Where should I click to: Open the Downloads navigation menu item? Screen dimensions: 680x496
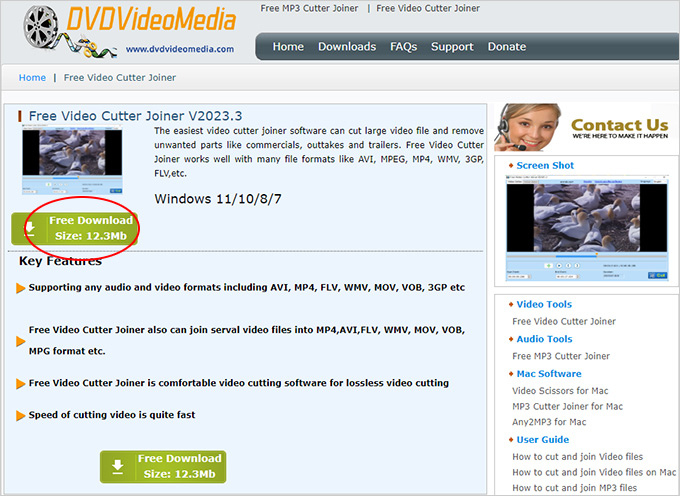tap(347, 46)
